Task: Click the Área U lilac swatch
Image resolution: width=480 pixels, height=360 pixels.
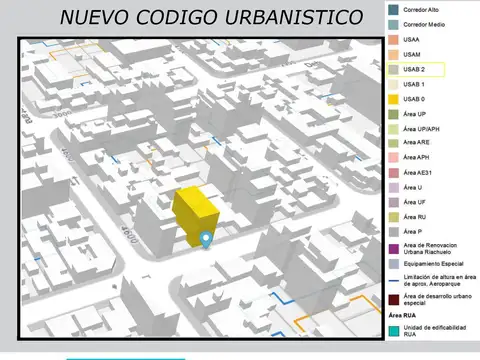Action: click(393, 187)
